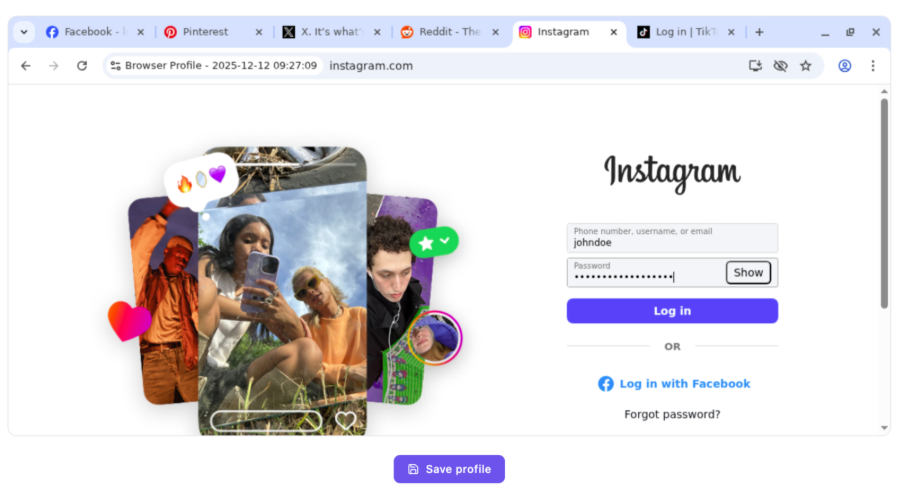Choose Log in with Facebook
Screen dimensions: 899x496
674,384
